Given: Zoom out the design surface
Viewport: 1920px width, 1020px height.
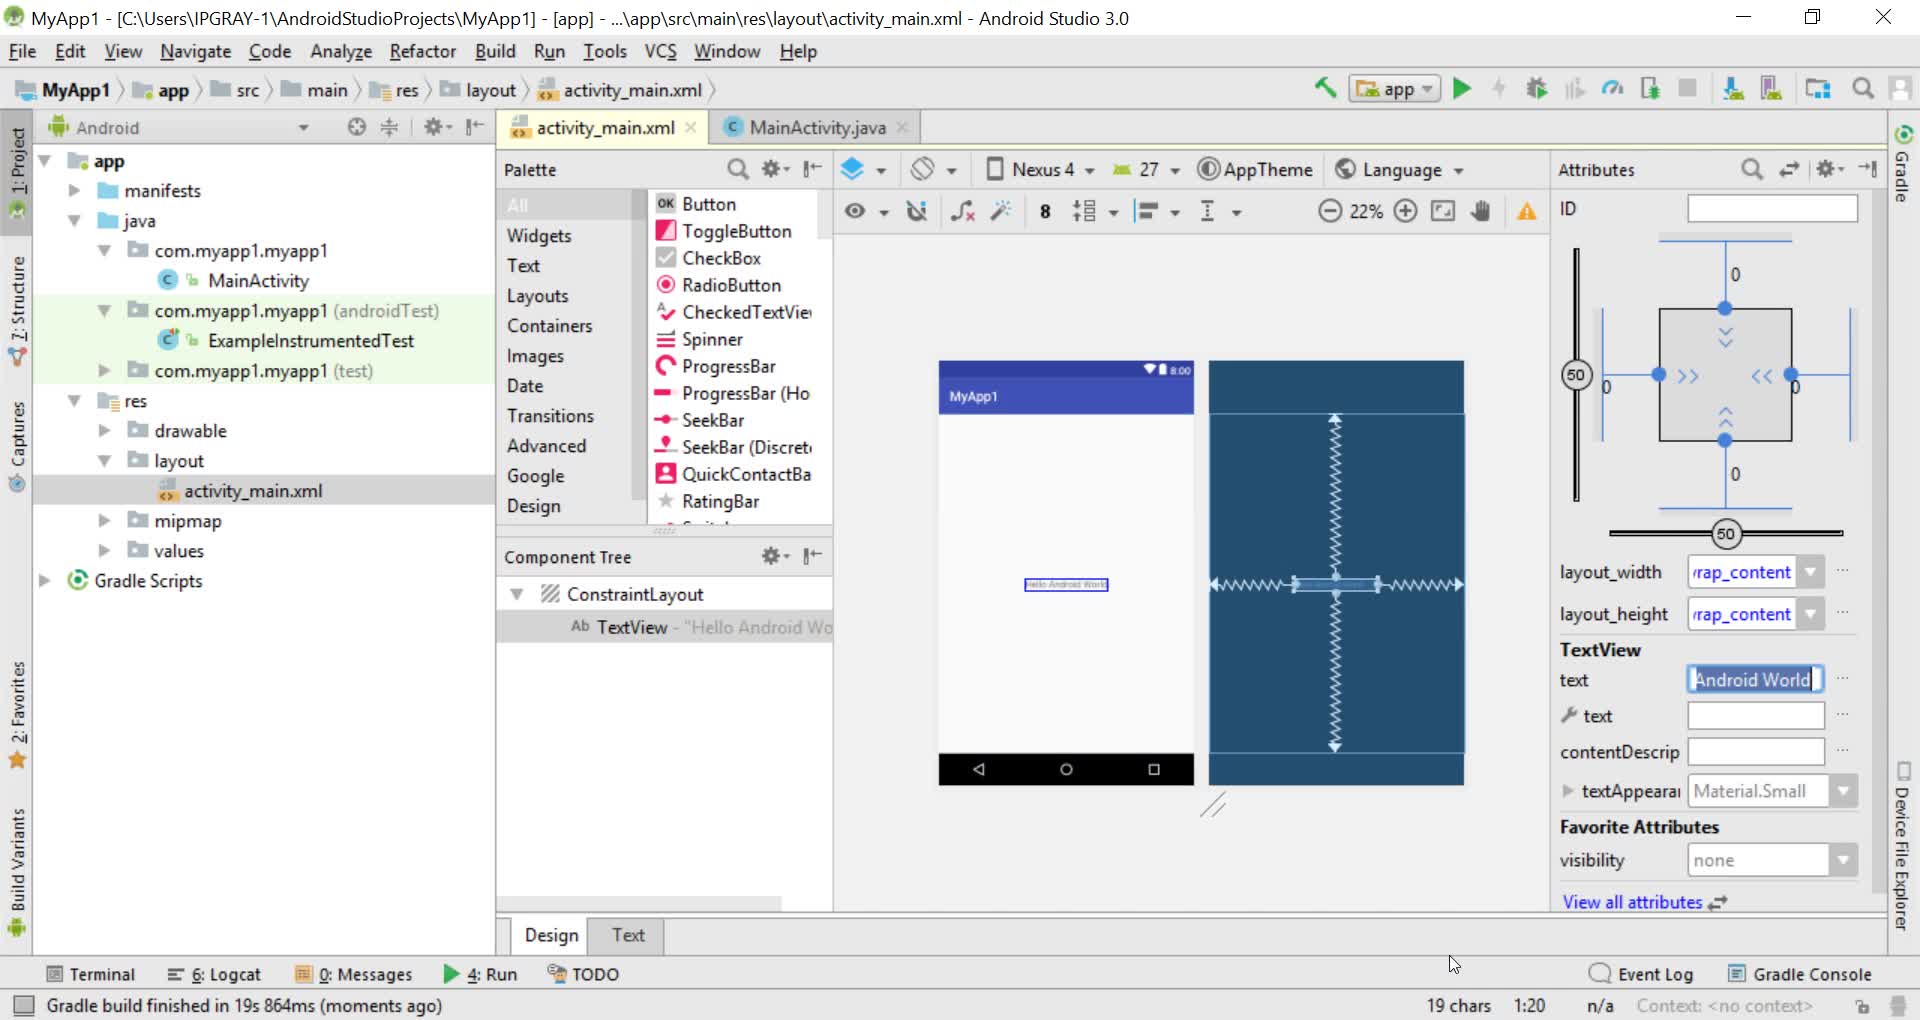Looking at the screenshot, I should pyautogui.click(x=1329, y=211).
